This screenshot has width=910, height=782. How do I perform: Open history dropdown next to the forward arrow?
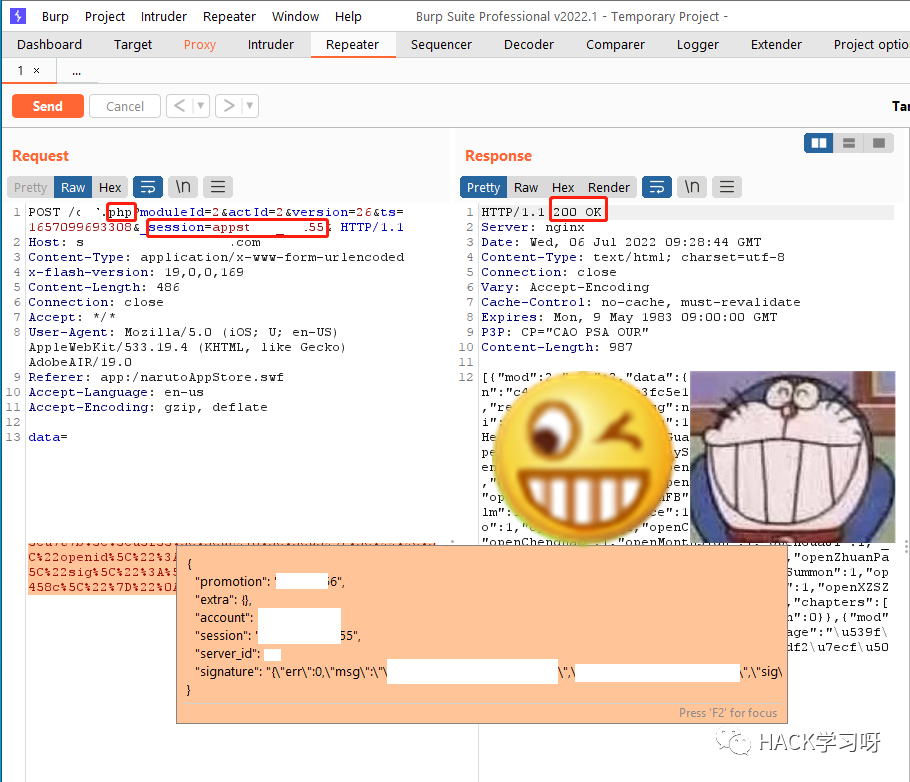[x=250, y=106]
